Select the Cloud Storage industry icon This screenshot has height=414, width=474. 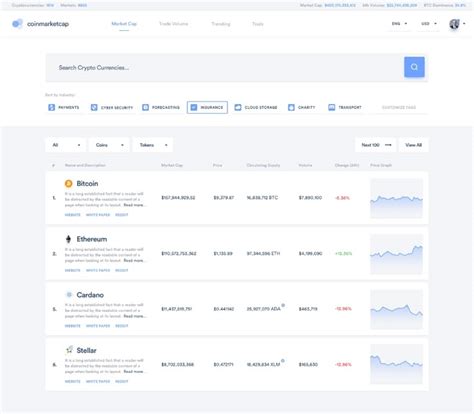tap(238, 107)
